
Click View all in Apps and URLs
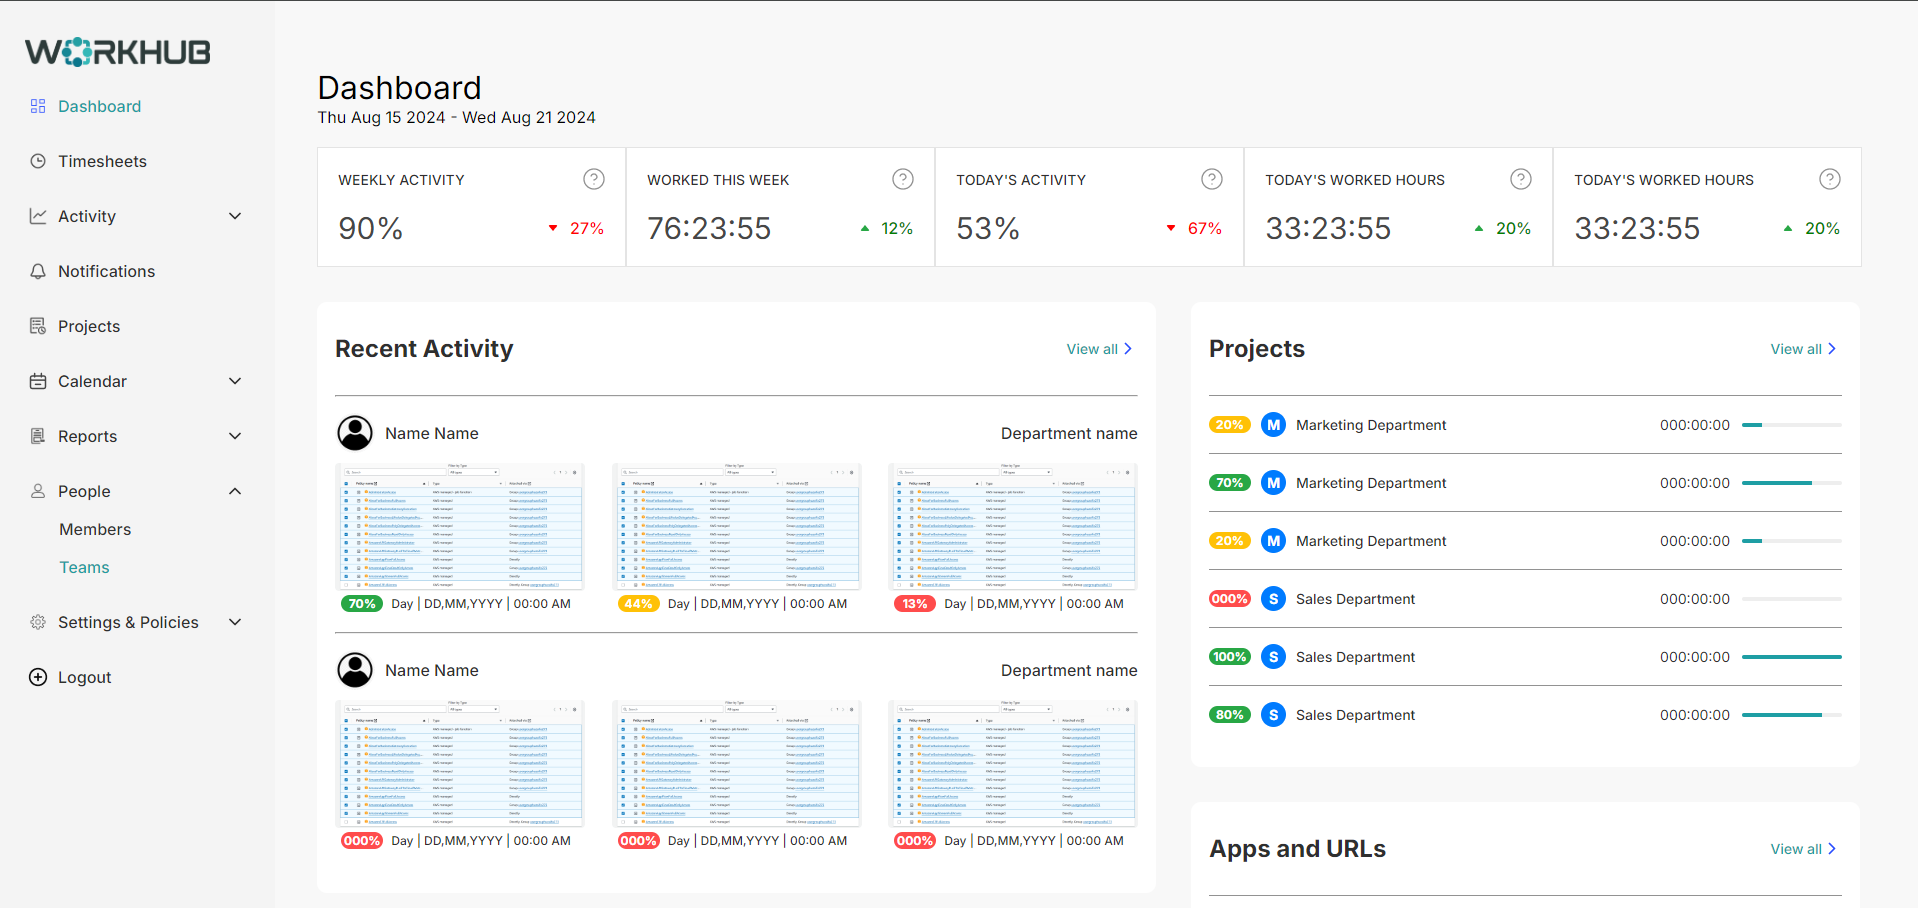click(1803, 849)
